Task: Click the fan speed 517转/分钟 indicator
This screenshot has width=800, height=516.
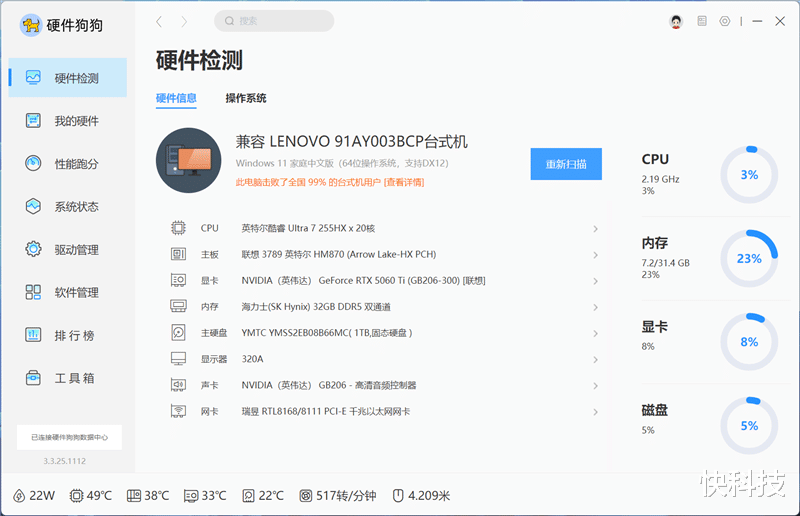Action: click(337, 496)
